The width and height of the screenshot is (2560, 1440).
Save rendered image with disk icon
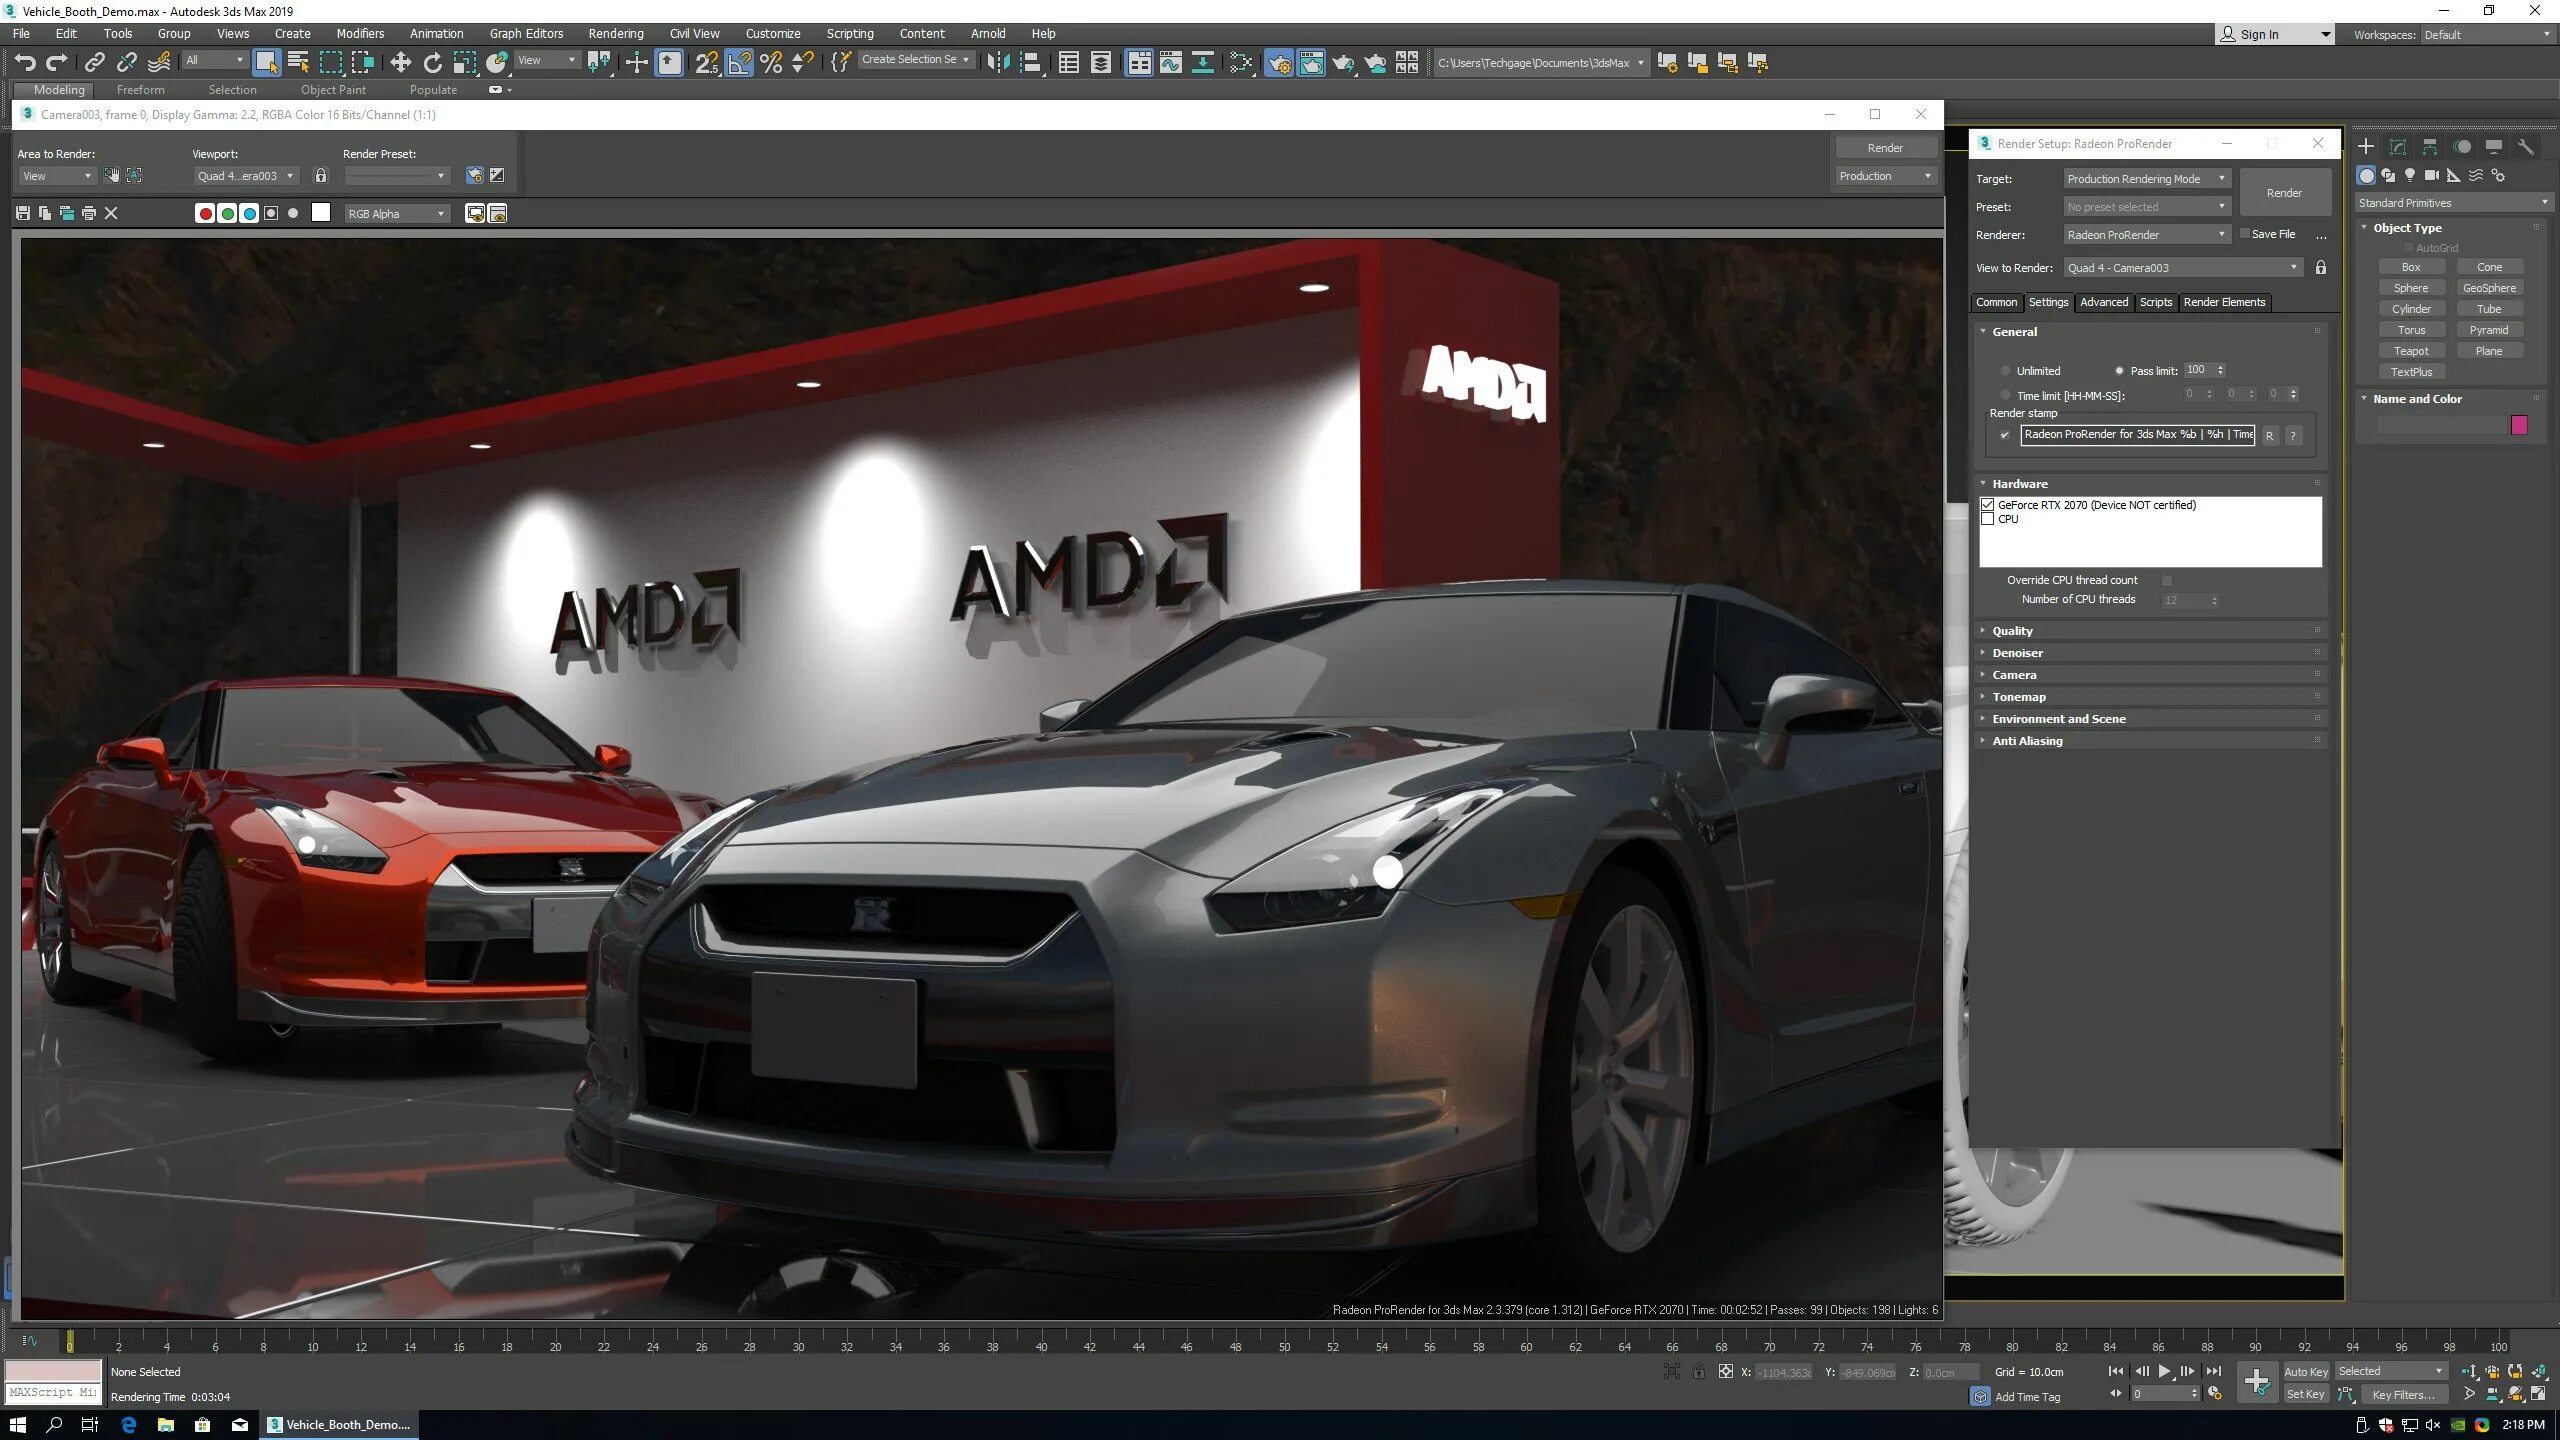pyautogui.click(x=23, y=213)
